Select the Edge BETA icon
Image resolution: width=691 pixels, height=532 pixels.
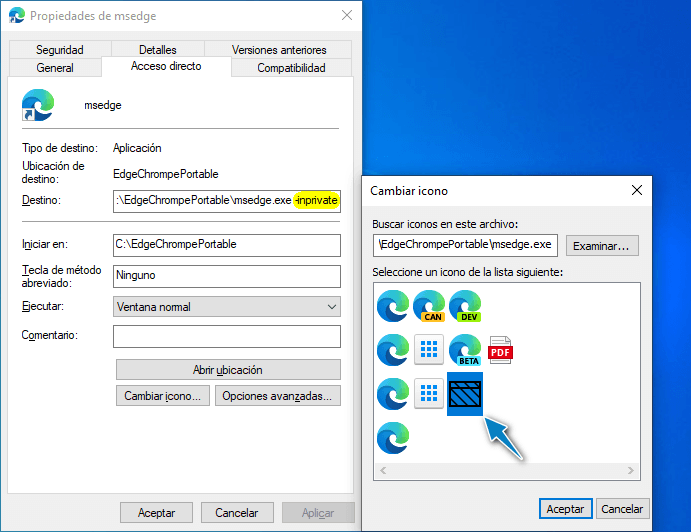click(x=465, y=350)
